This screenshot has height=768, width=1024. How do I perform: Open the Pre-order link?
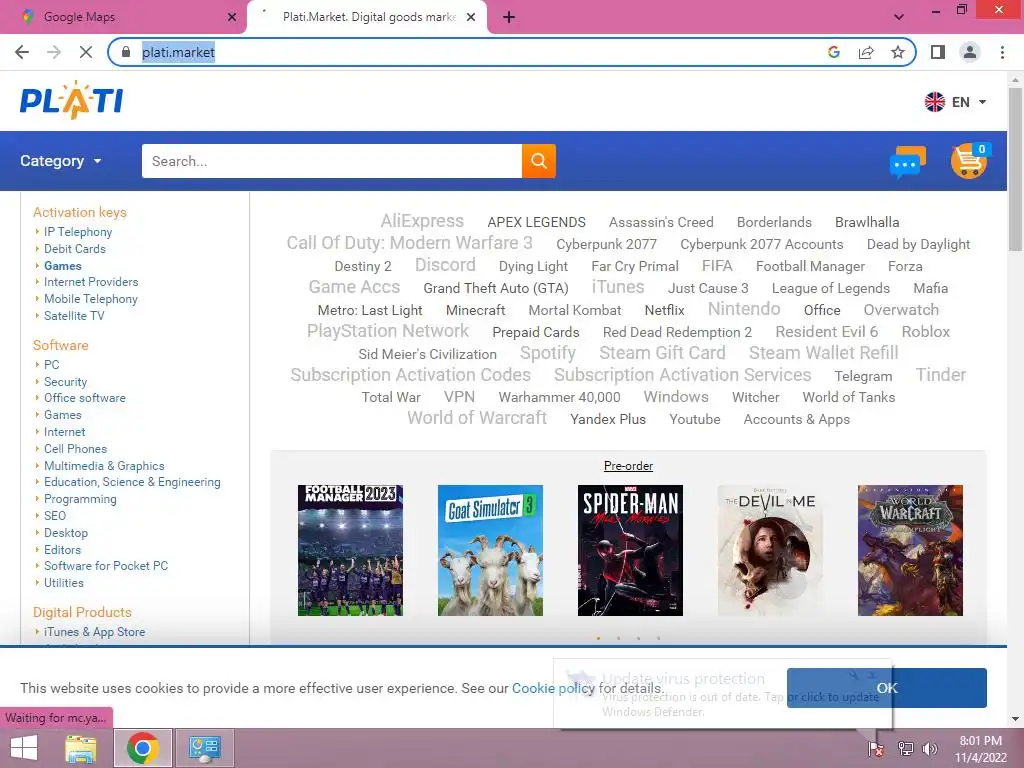[x=628, y=466]
